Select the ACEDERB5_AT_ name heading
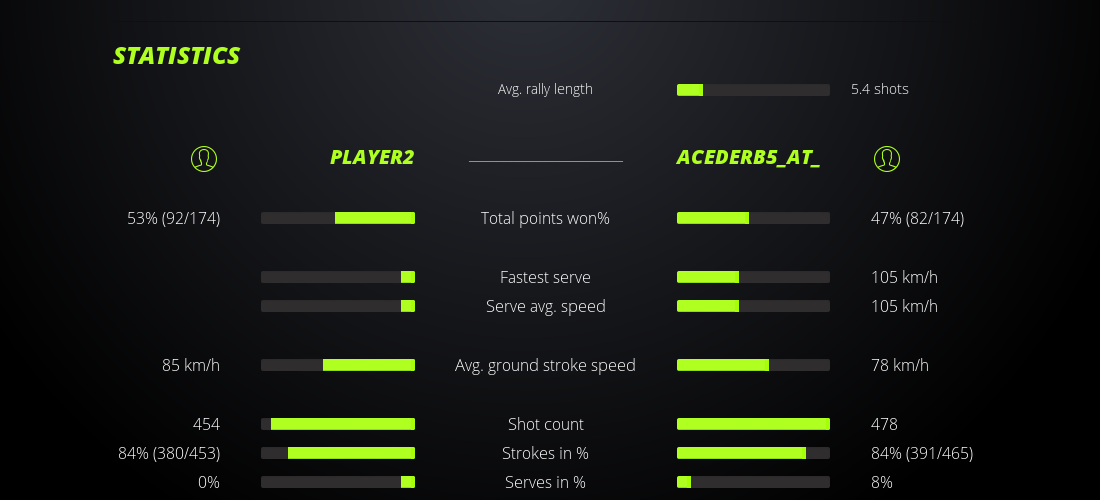The image size is (1100, 500). tap(748, 158)
